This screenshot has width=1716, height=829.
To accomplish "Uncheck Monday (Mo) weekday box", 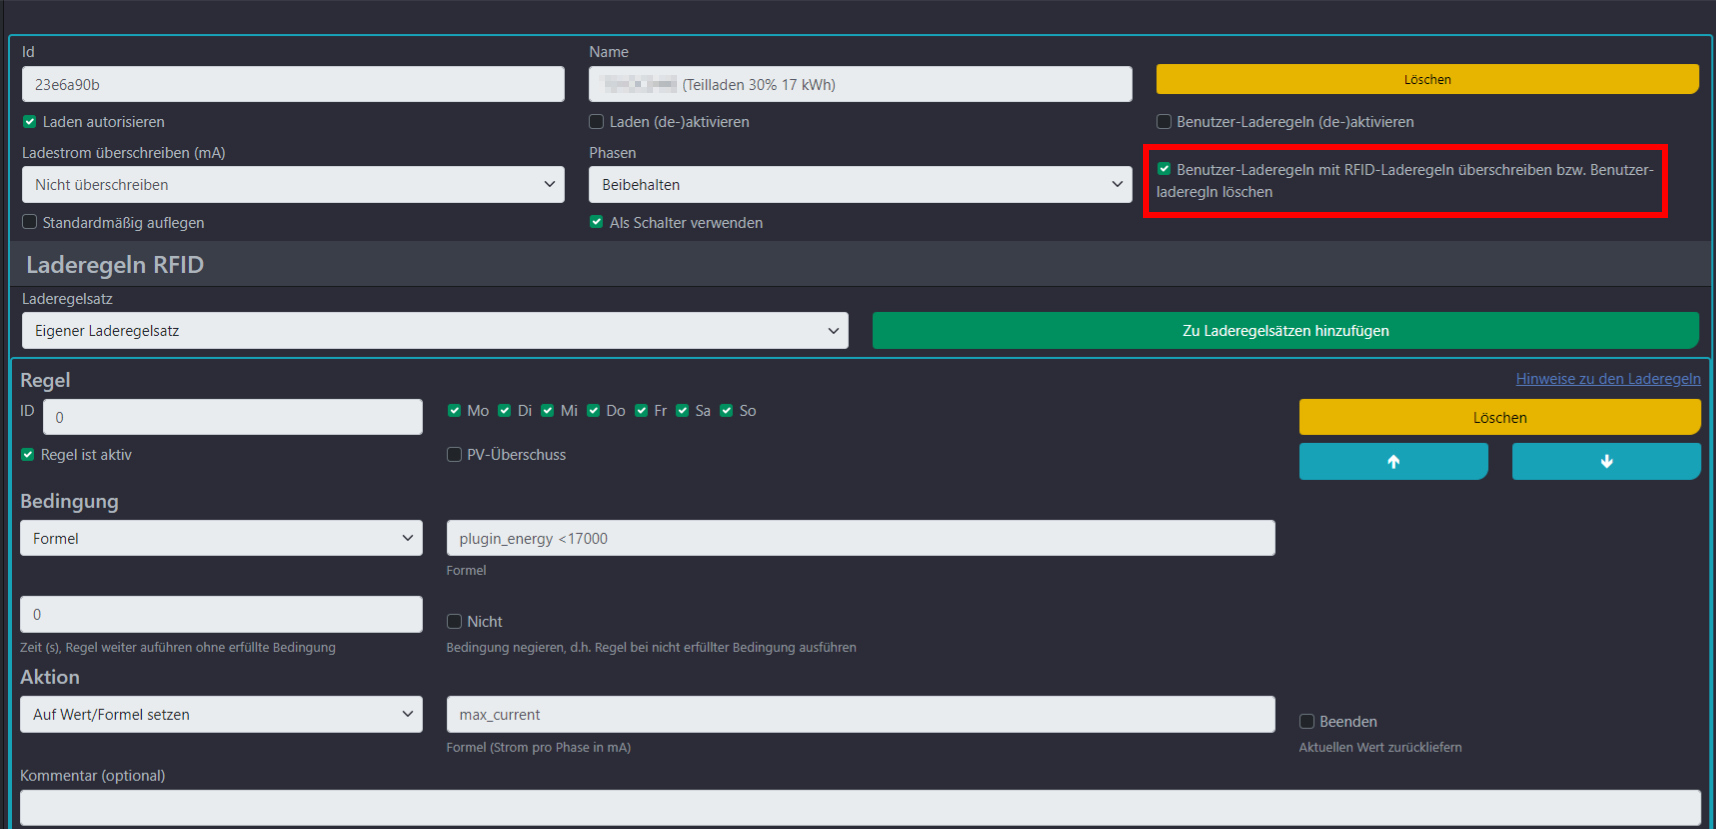I will tap(455, 411).
